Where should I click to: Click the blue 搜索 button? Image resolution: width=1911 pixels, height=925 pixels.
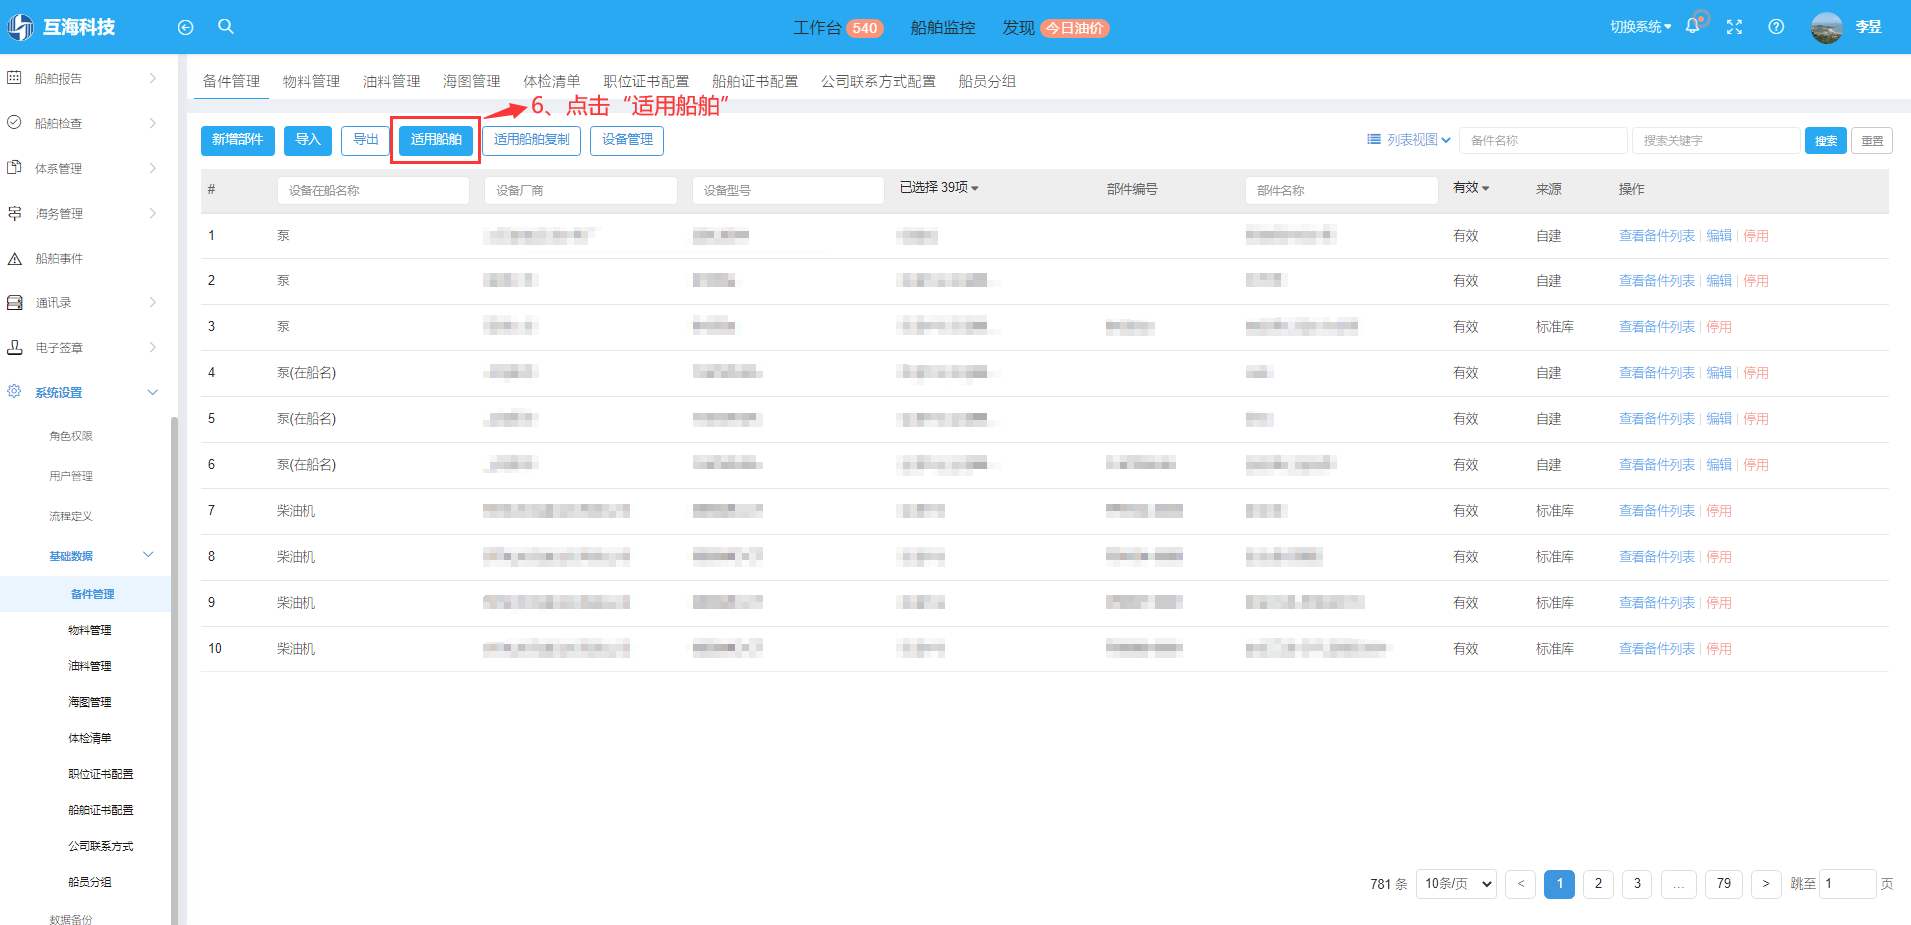tap(1826, 141)
